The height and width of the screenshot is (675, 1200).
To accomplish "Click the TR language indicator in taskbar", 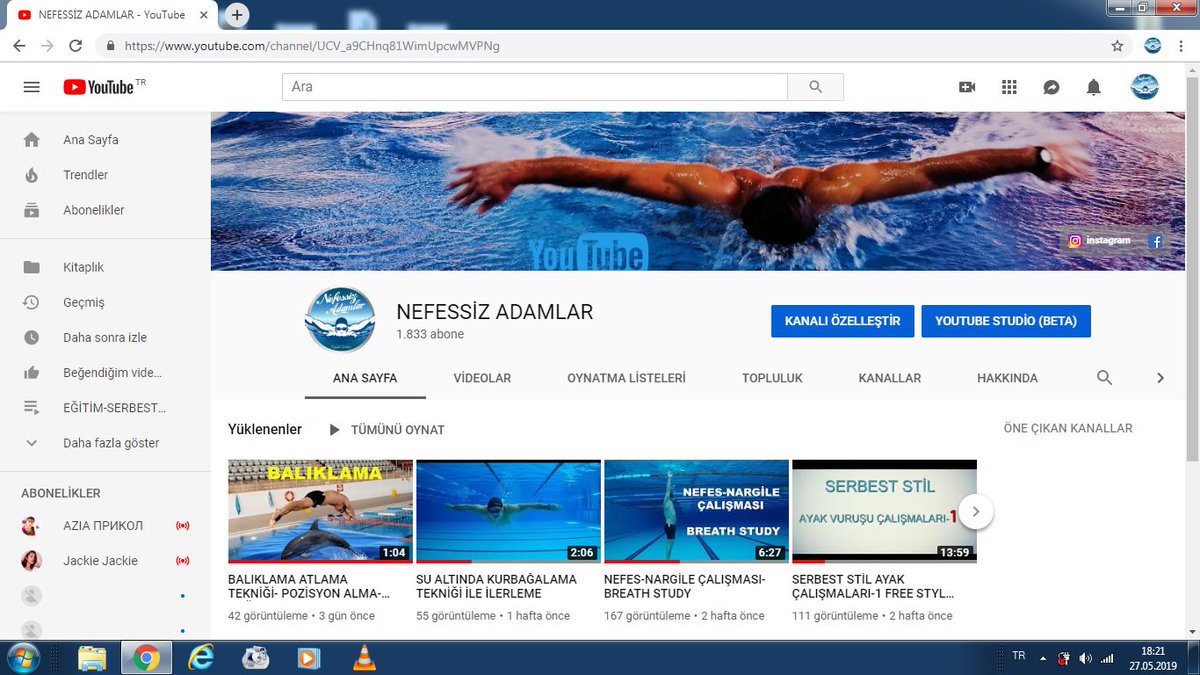I will pos(1018,656).
